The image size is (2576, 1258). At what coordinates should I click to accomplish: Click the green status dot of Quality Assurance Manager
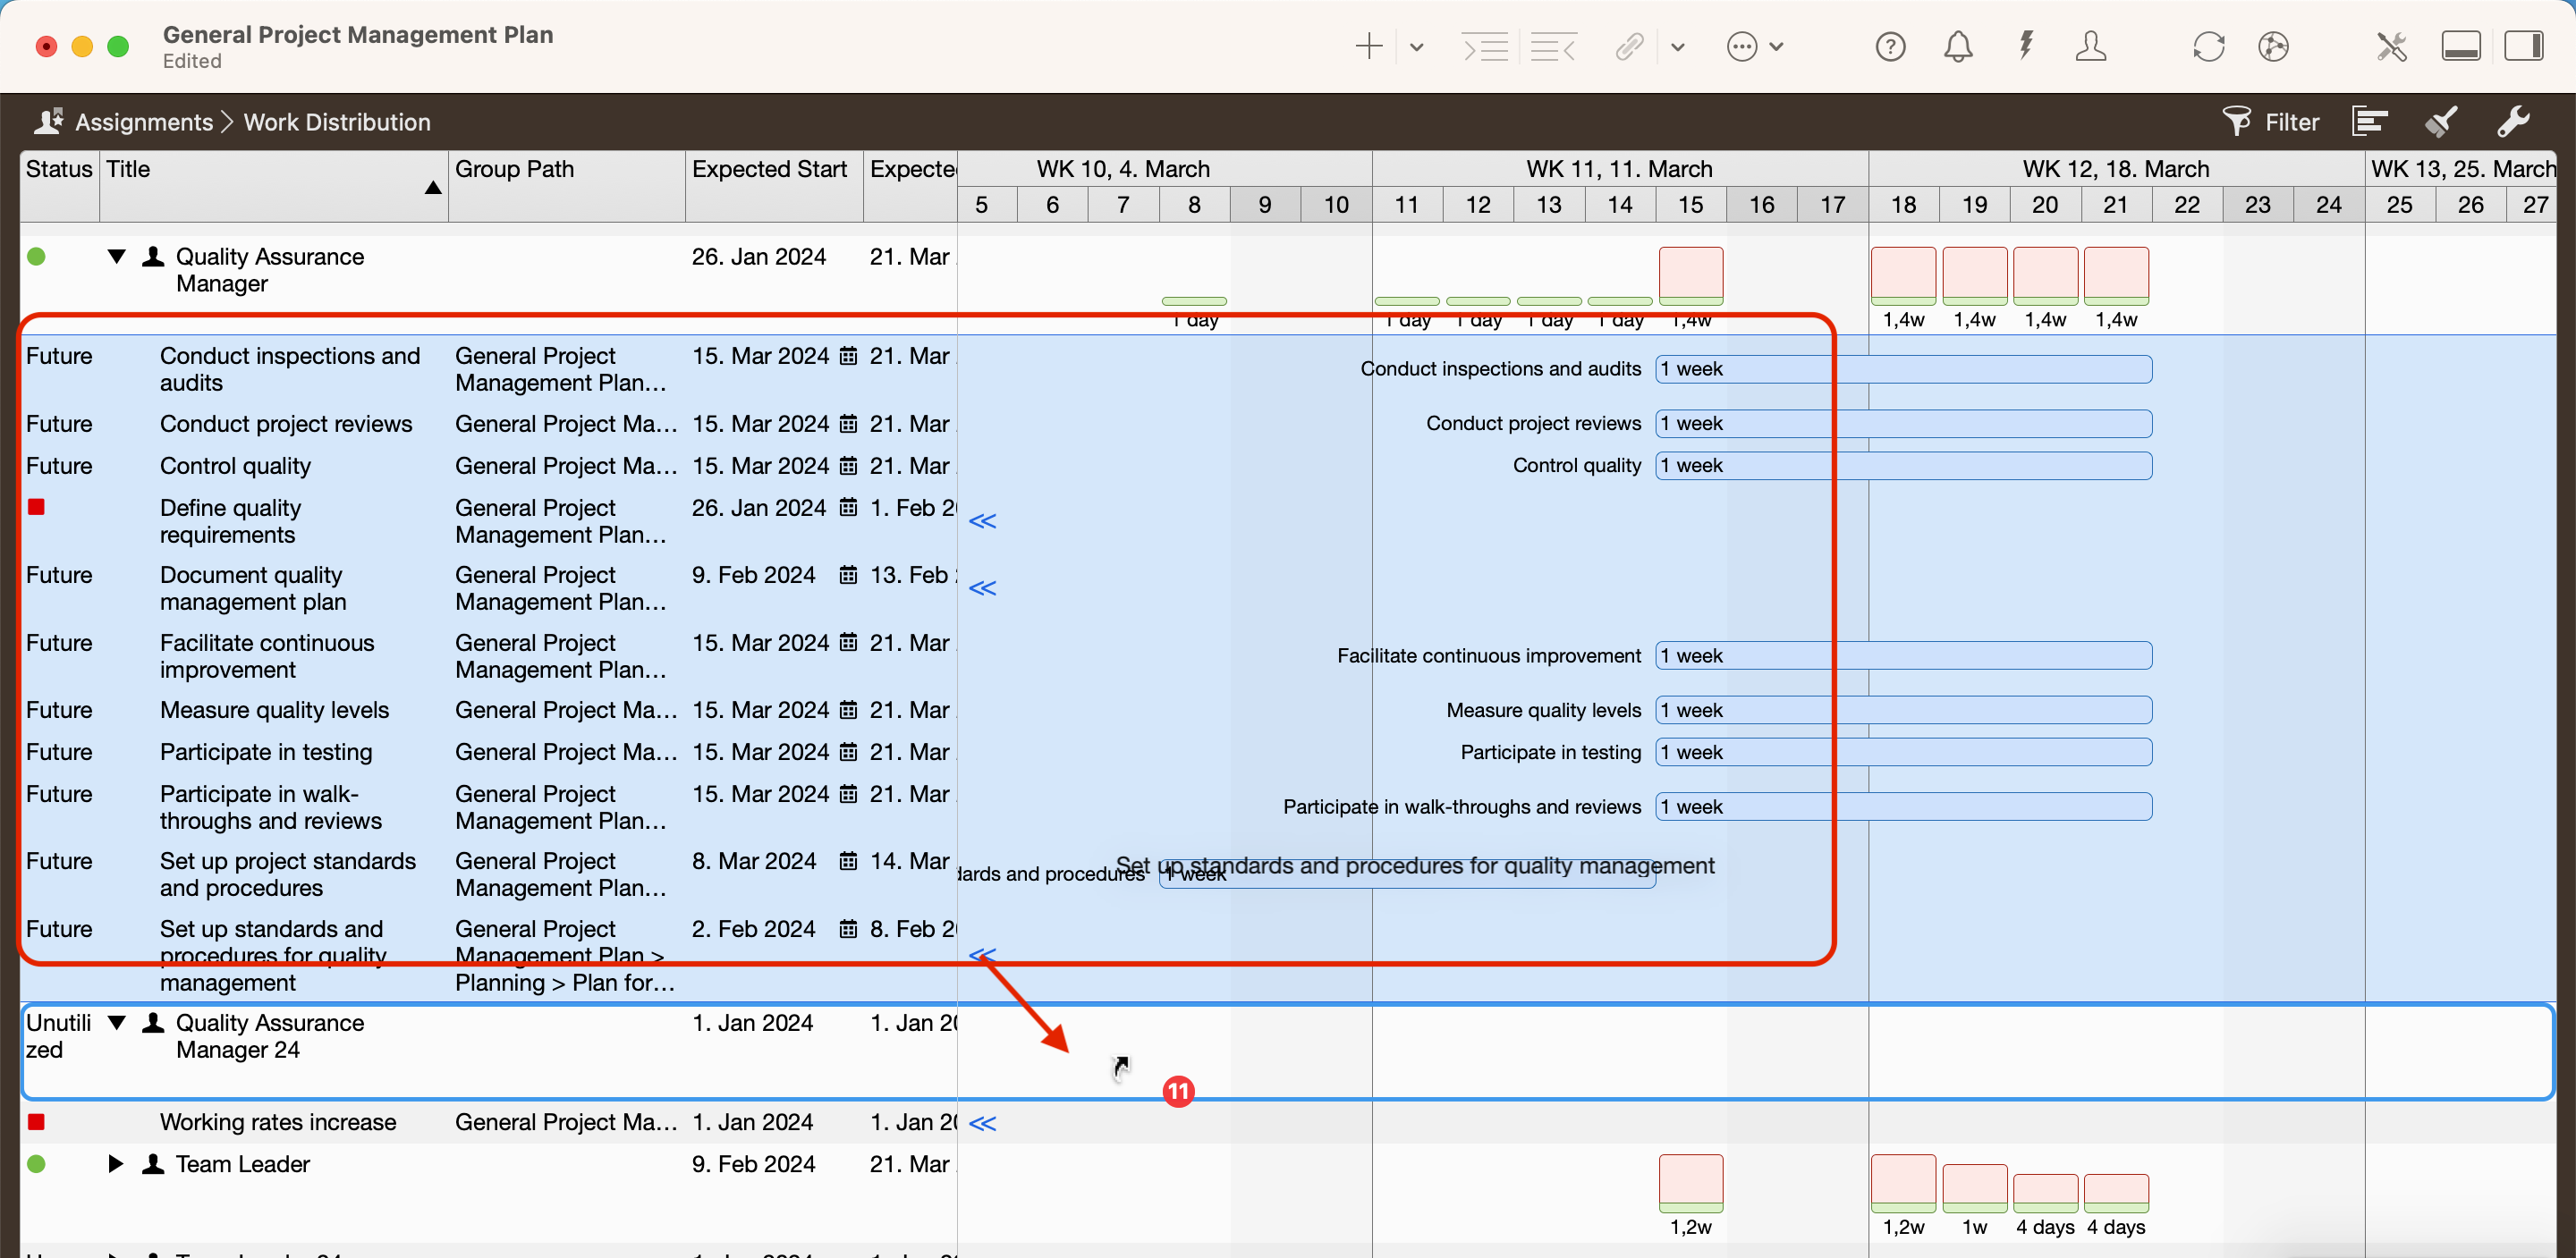point(37,257)
